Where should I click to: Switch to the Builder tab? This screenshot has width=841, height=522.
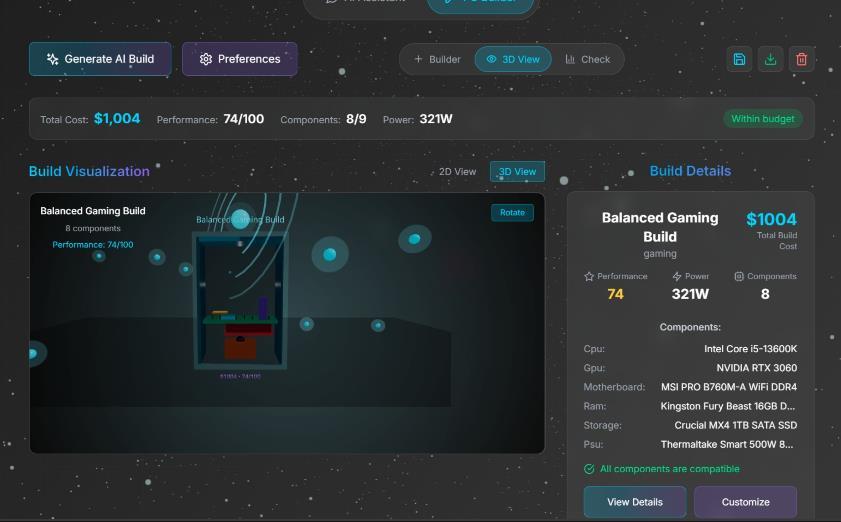(x=438, y=59)
